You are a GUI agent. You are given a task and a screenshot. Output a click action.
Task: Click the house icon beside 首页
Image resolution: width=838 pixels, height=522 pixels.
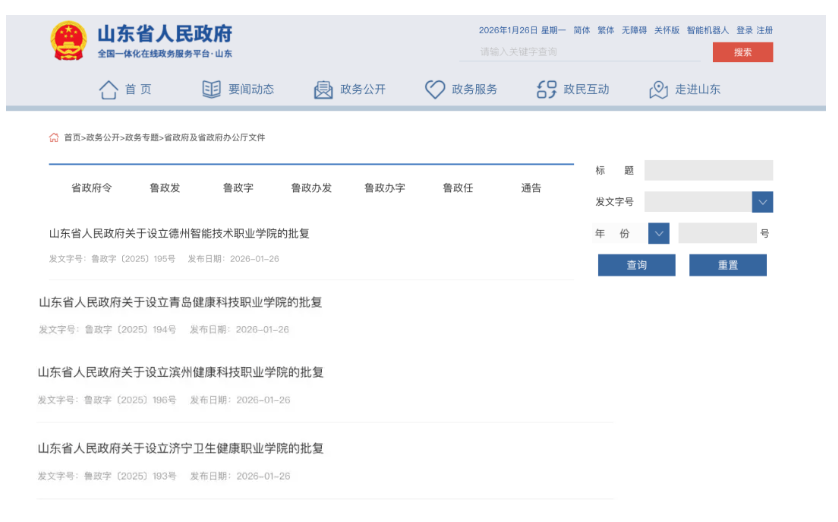click(x=108, y=90)
